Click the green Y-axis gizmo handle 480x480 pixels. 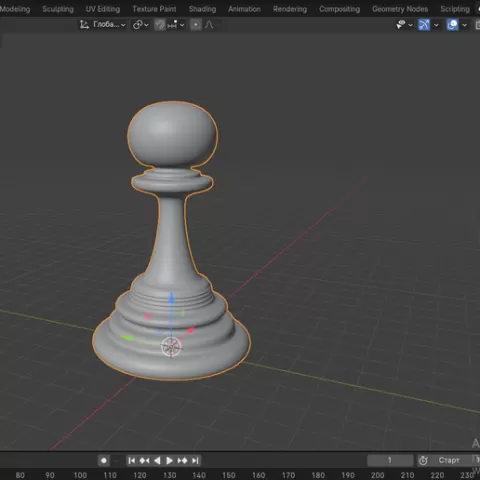(127, 338)
